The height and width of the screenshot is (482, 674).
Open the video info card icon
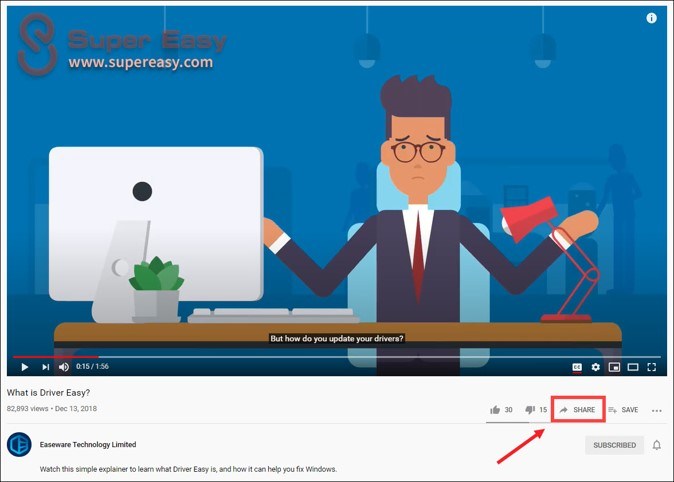[652, 18]
